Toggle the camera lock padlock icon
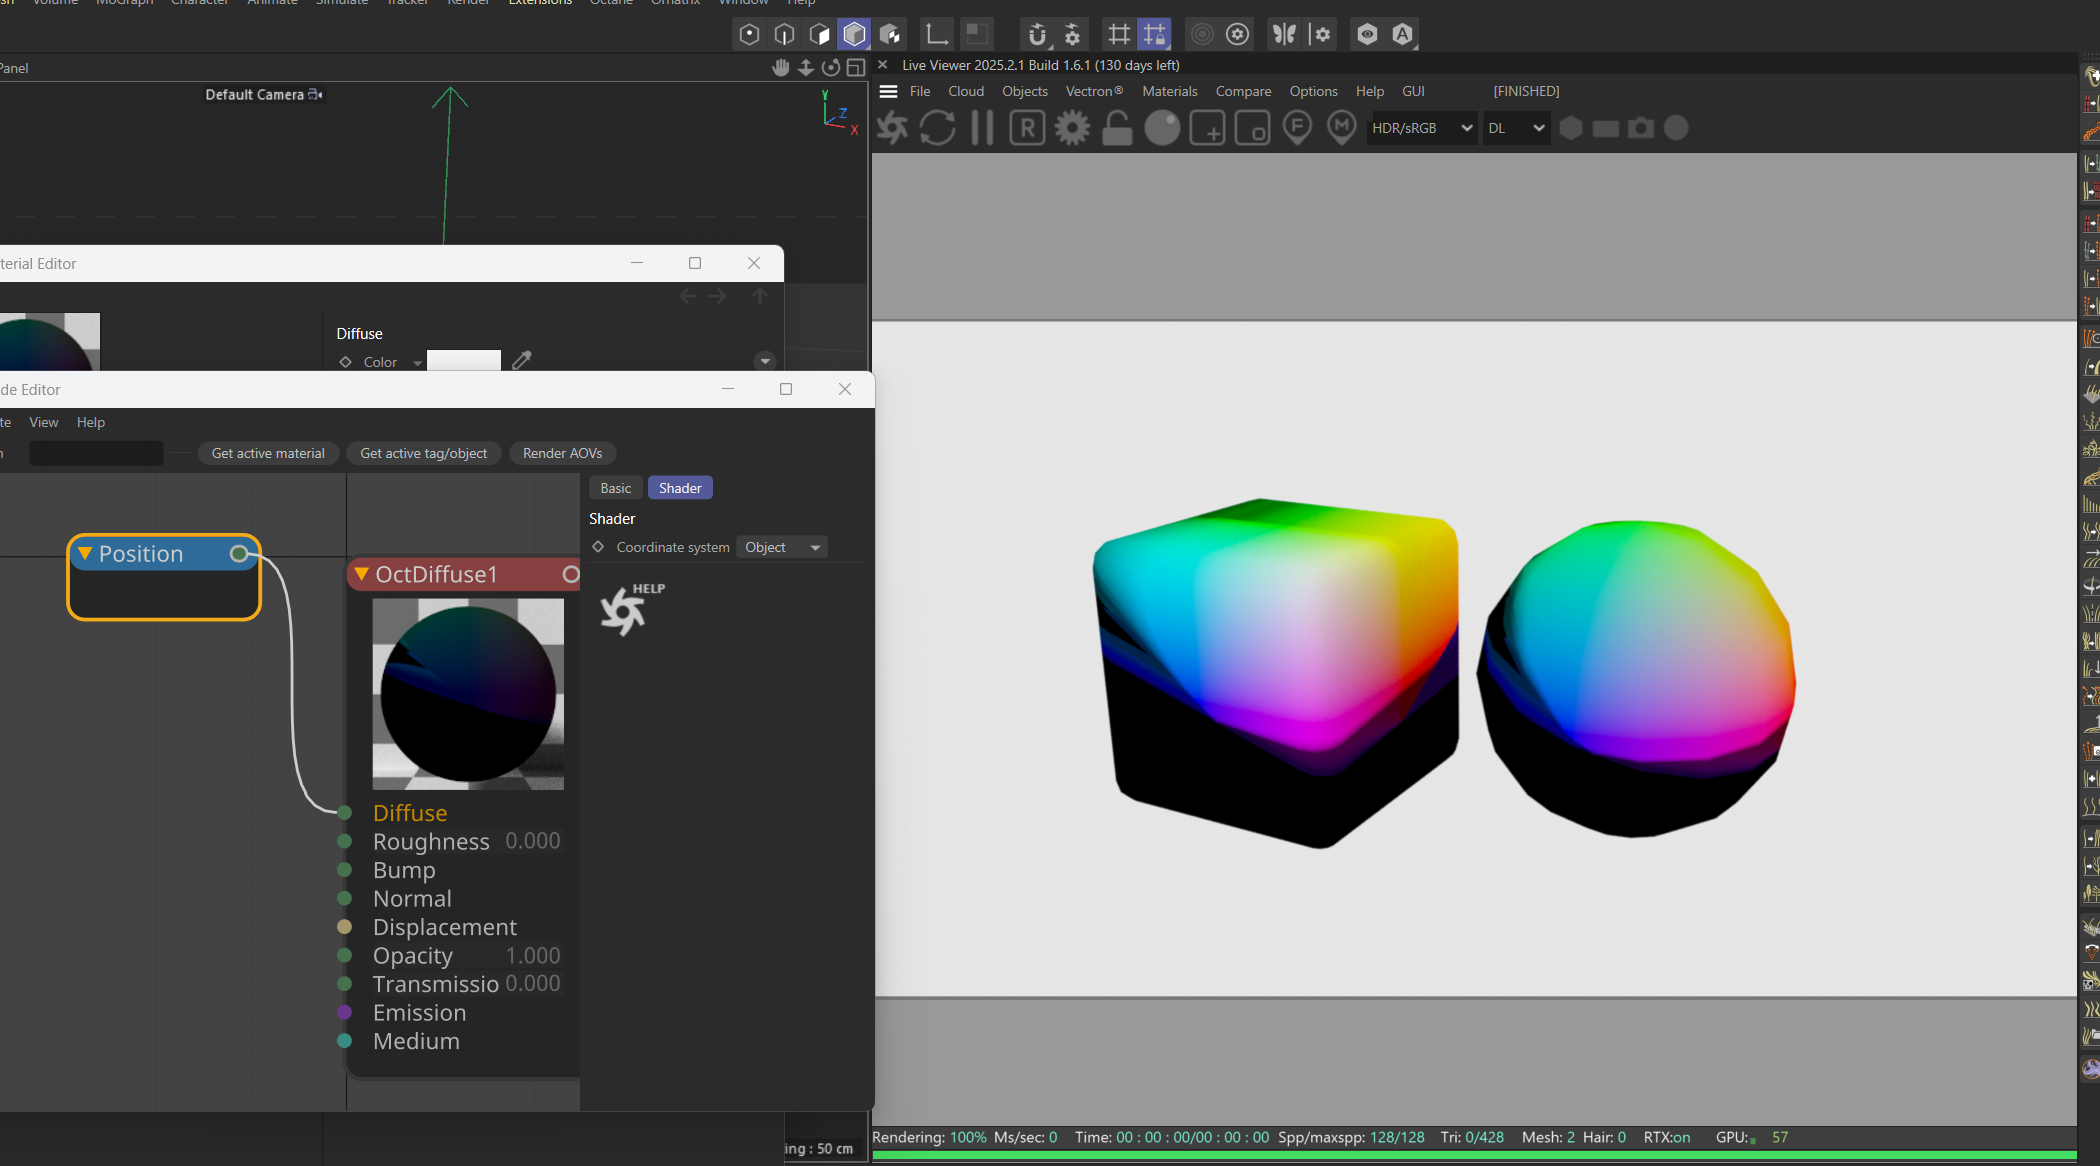 1117,128
